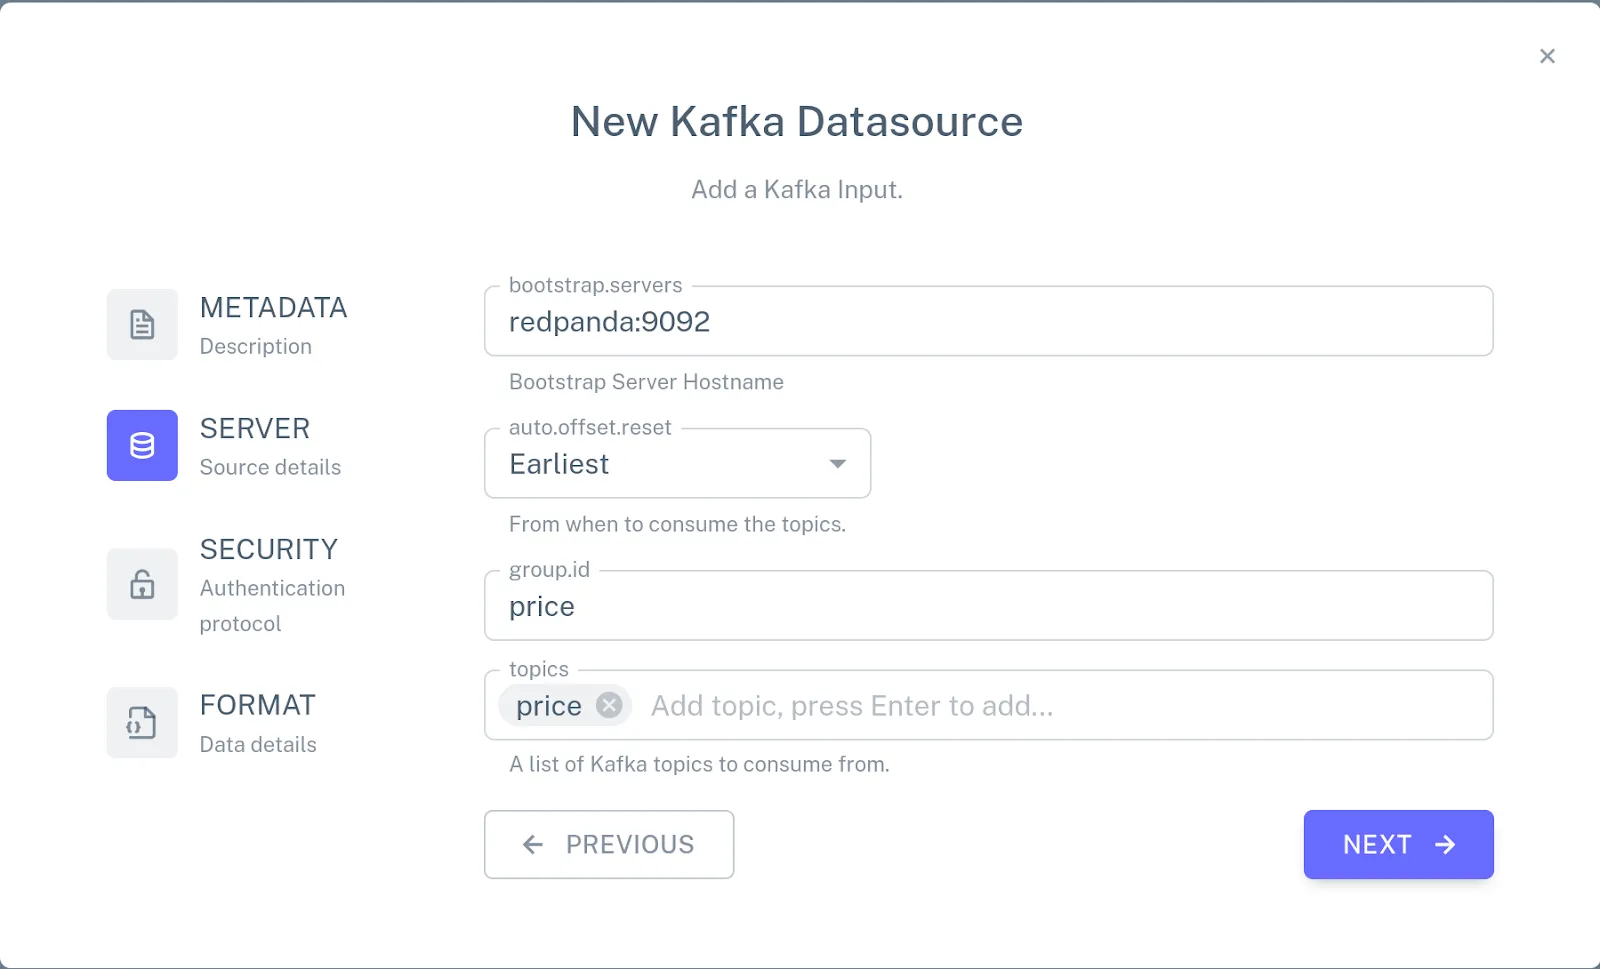Remove the price topic chip via its x icon
1600x969 pixels.
coord(608,705)
